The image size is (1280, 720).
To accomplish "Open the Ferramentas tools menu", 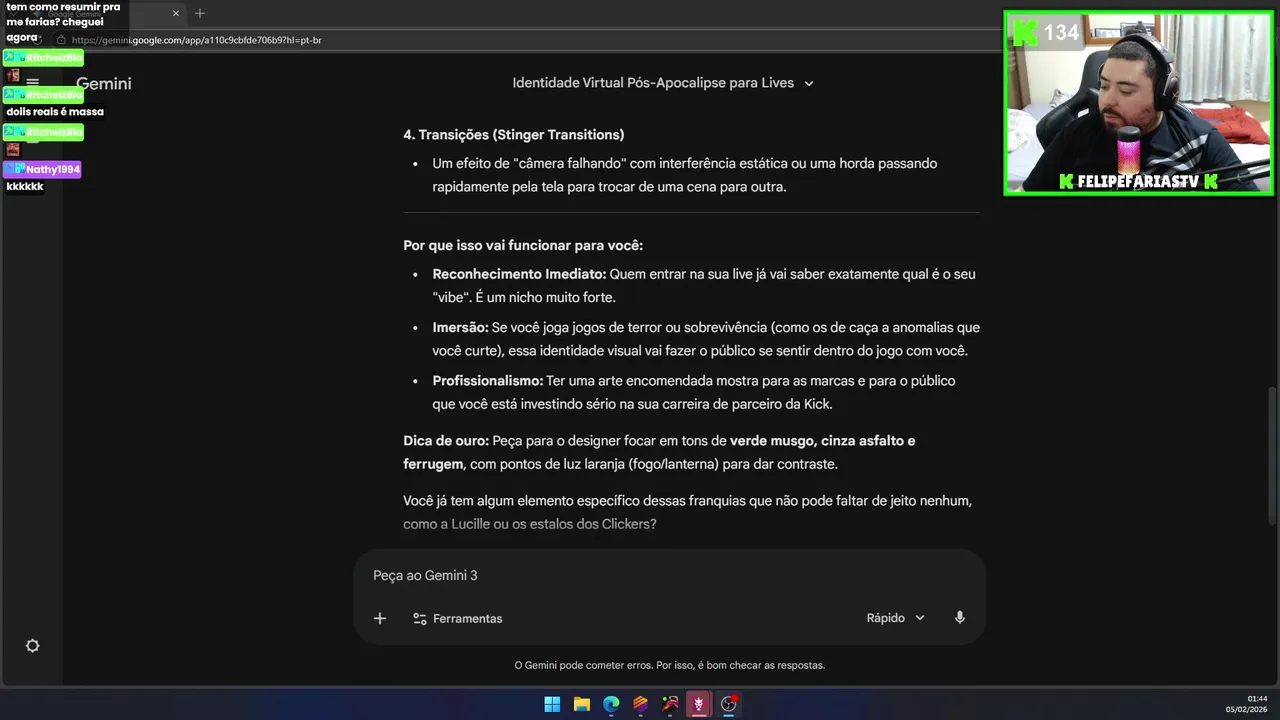I will tap(458, 619).
